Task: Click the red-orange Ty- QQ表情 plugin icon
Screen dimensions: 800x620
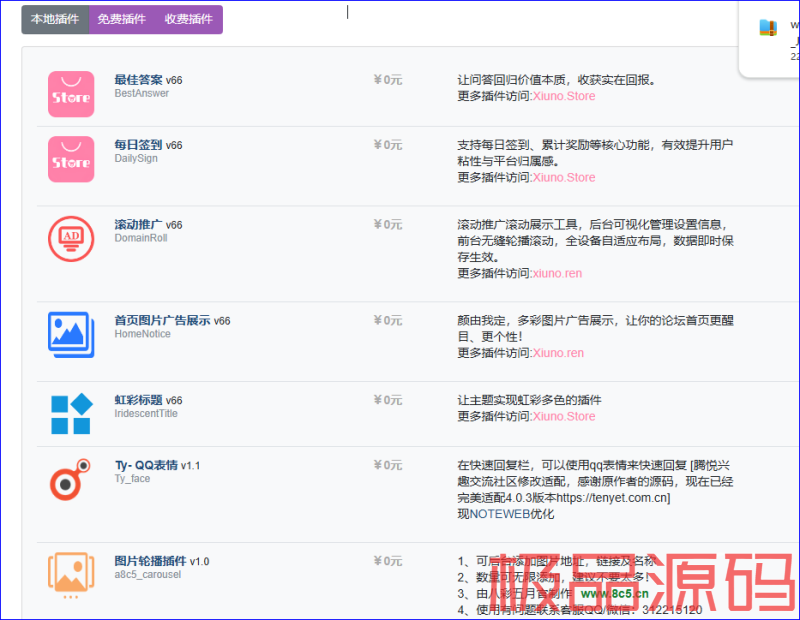Action: point(70,480)
